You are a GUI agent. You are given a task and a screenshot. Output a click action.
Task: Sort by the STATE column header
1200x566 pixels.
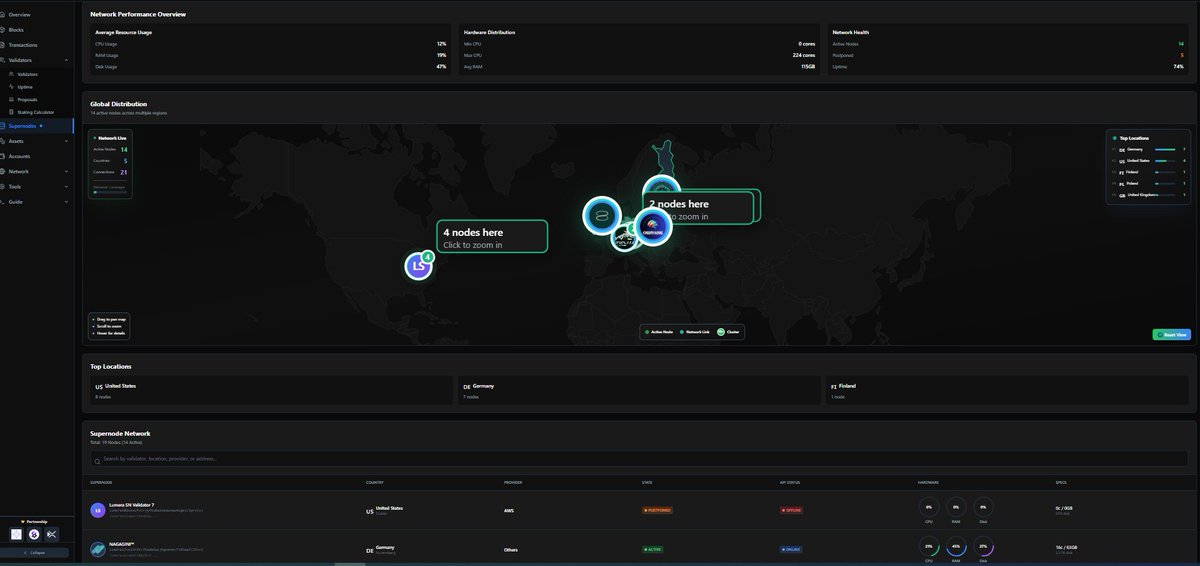pos(647,482)
